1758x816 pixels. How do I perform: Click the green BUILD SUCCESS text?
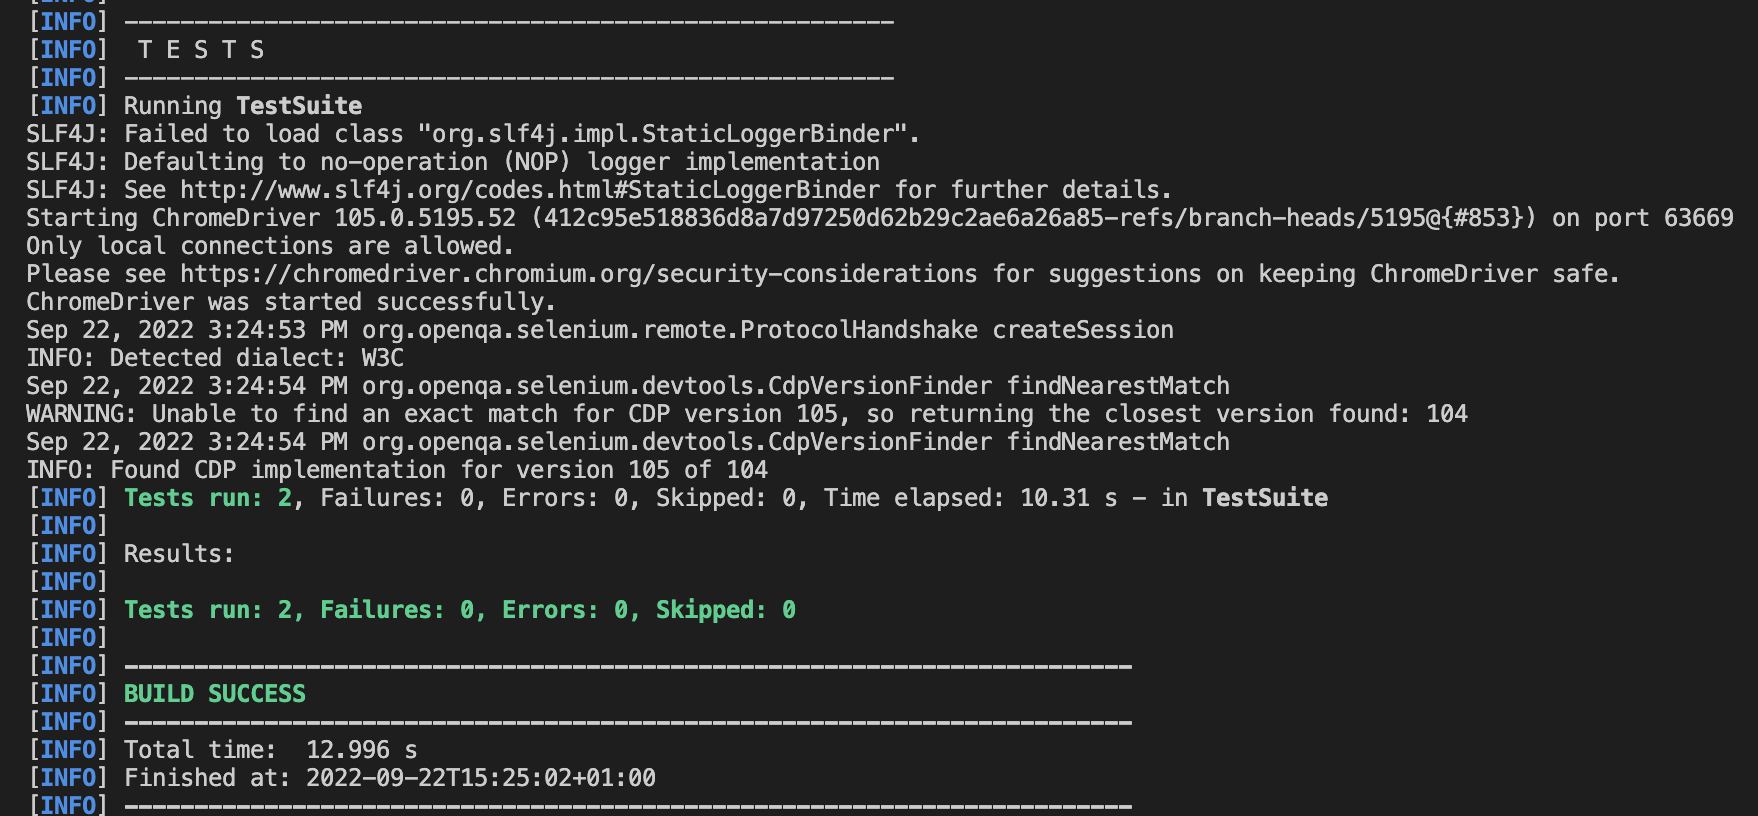pyautogui.click(x=215, y=694)
